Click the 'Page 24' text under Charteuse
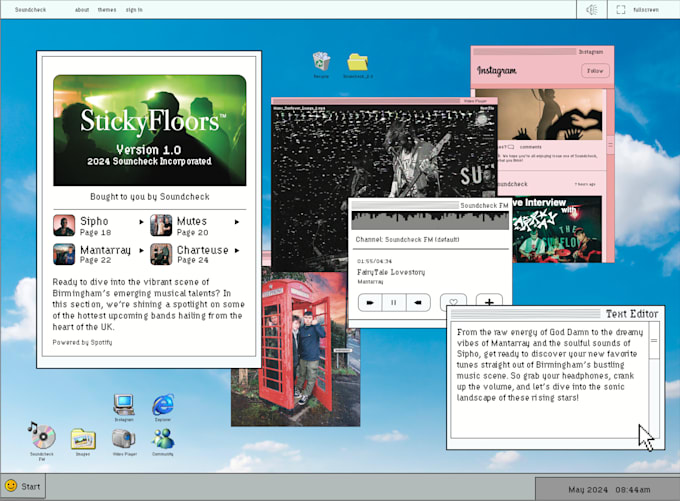This screenshot has width=680, height=501. pos(193,260)
